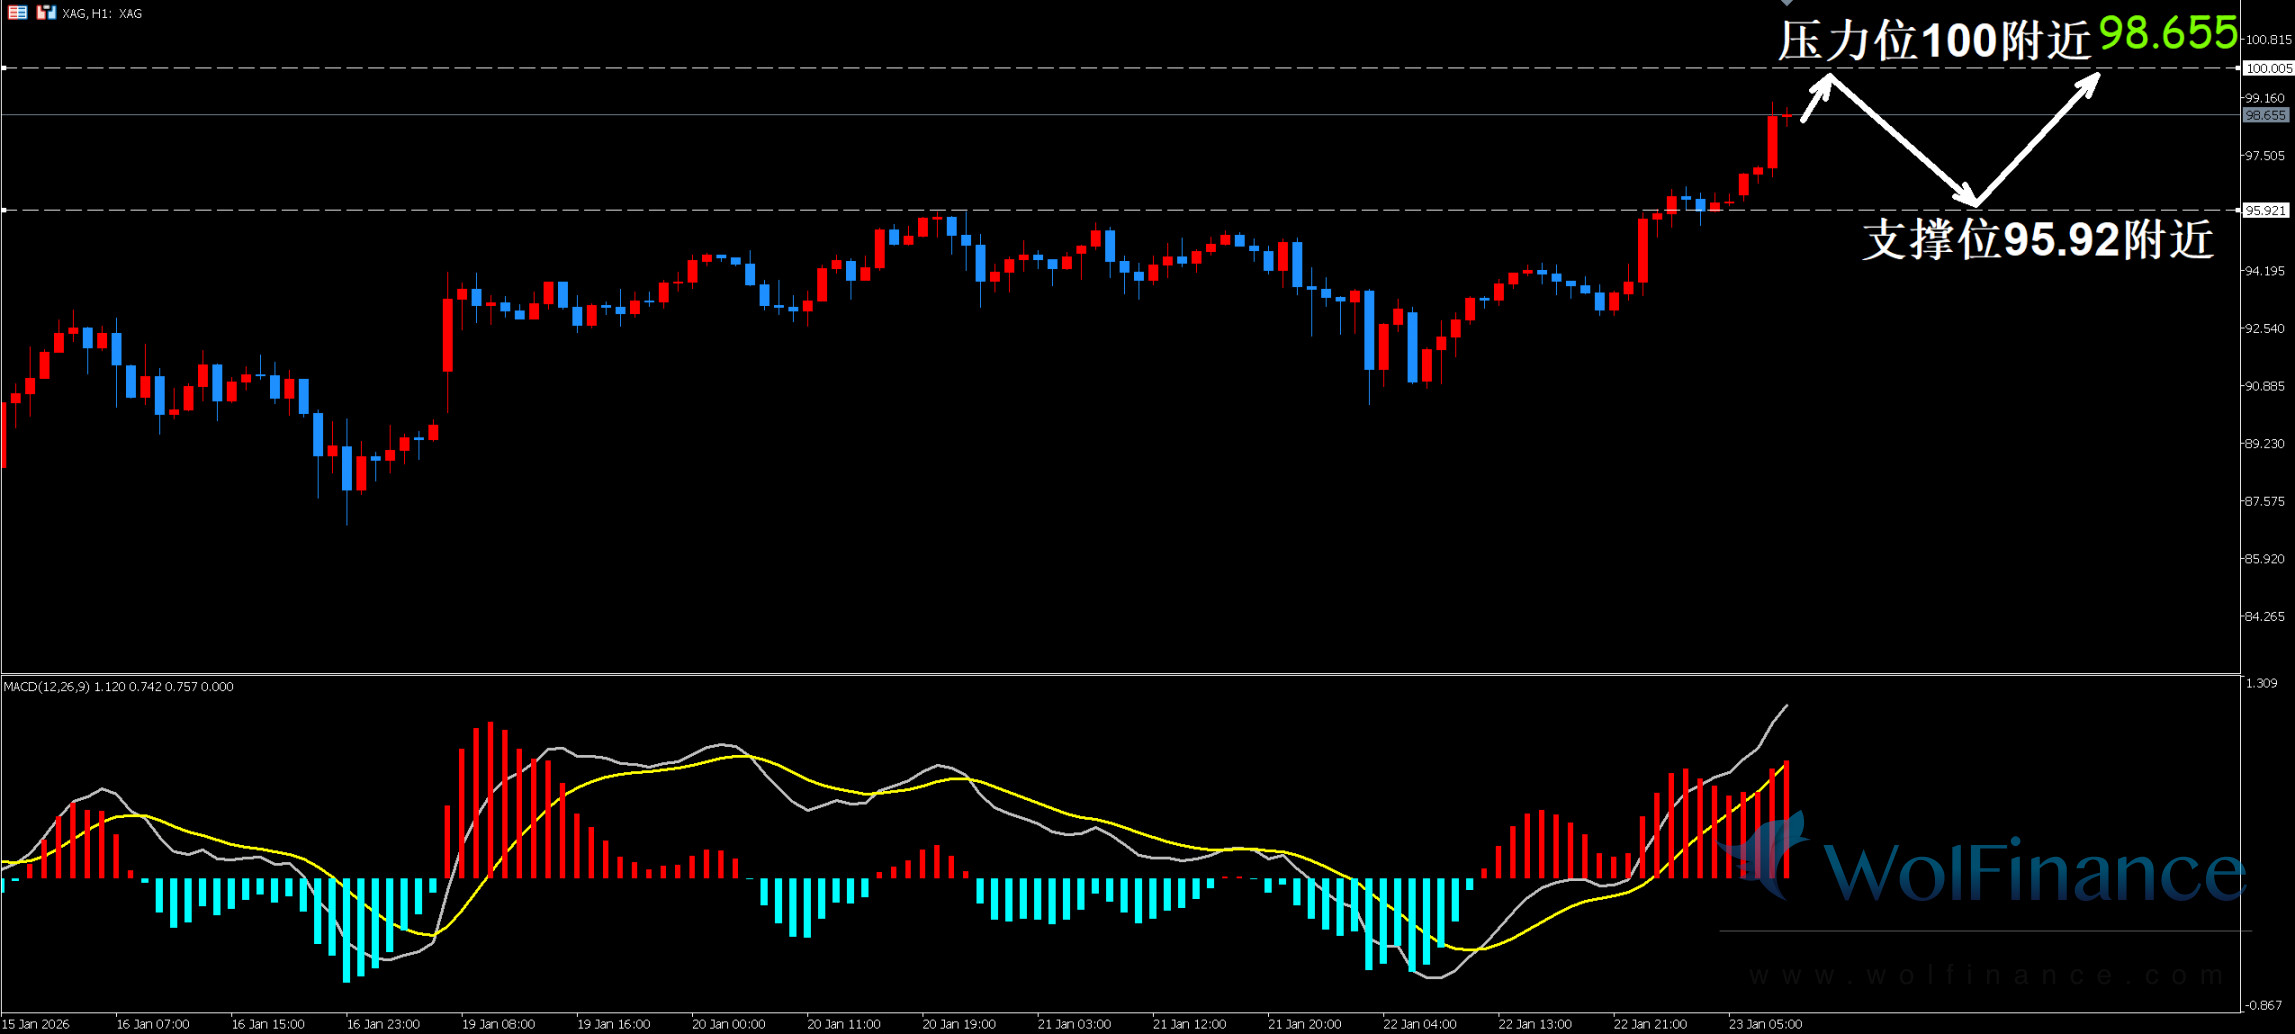Select the 压力位100附近 text label
This screenshot has height=1034, width=2295.
click(x=1934, y=42)
